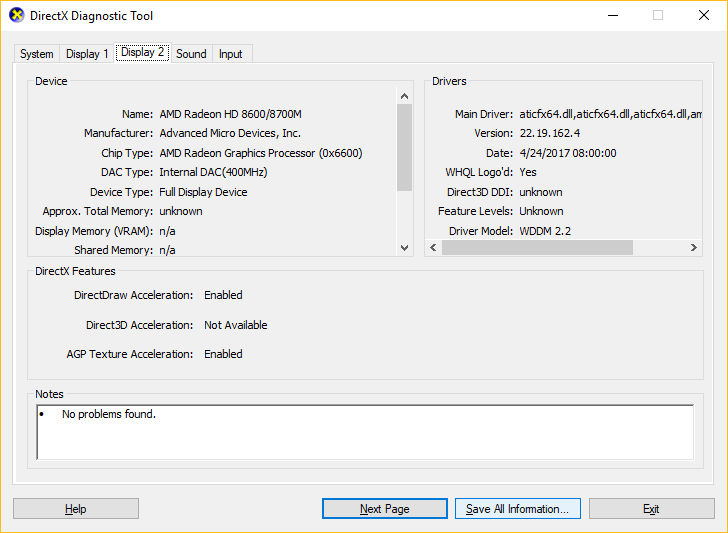Click DirectDraw Acceleration Enabled value
This screenshot has width=728, height=533.
(x=223, y=295)
